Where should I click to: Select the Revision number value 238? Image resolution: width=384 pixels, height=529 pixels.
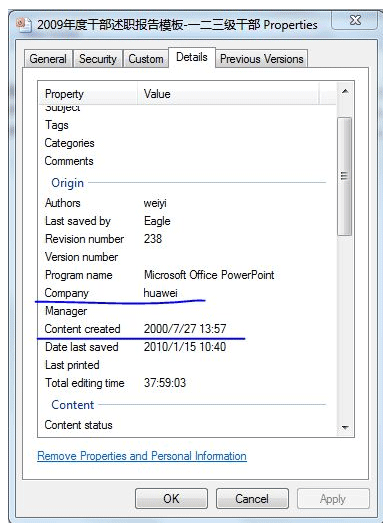point(153,239)
